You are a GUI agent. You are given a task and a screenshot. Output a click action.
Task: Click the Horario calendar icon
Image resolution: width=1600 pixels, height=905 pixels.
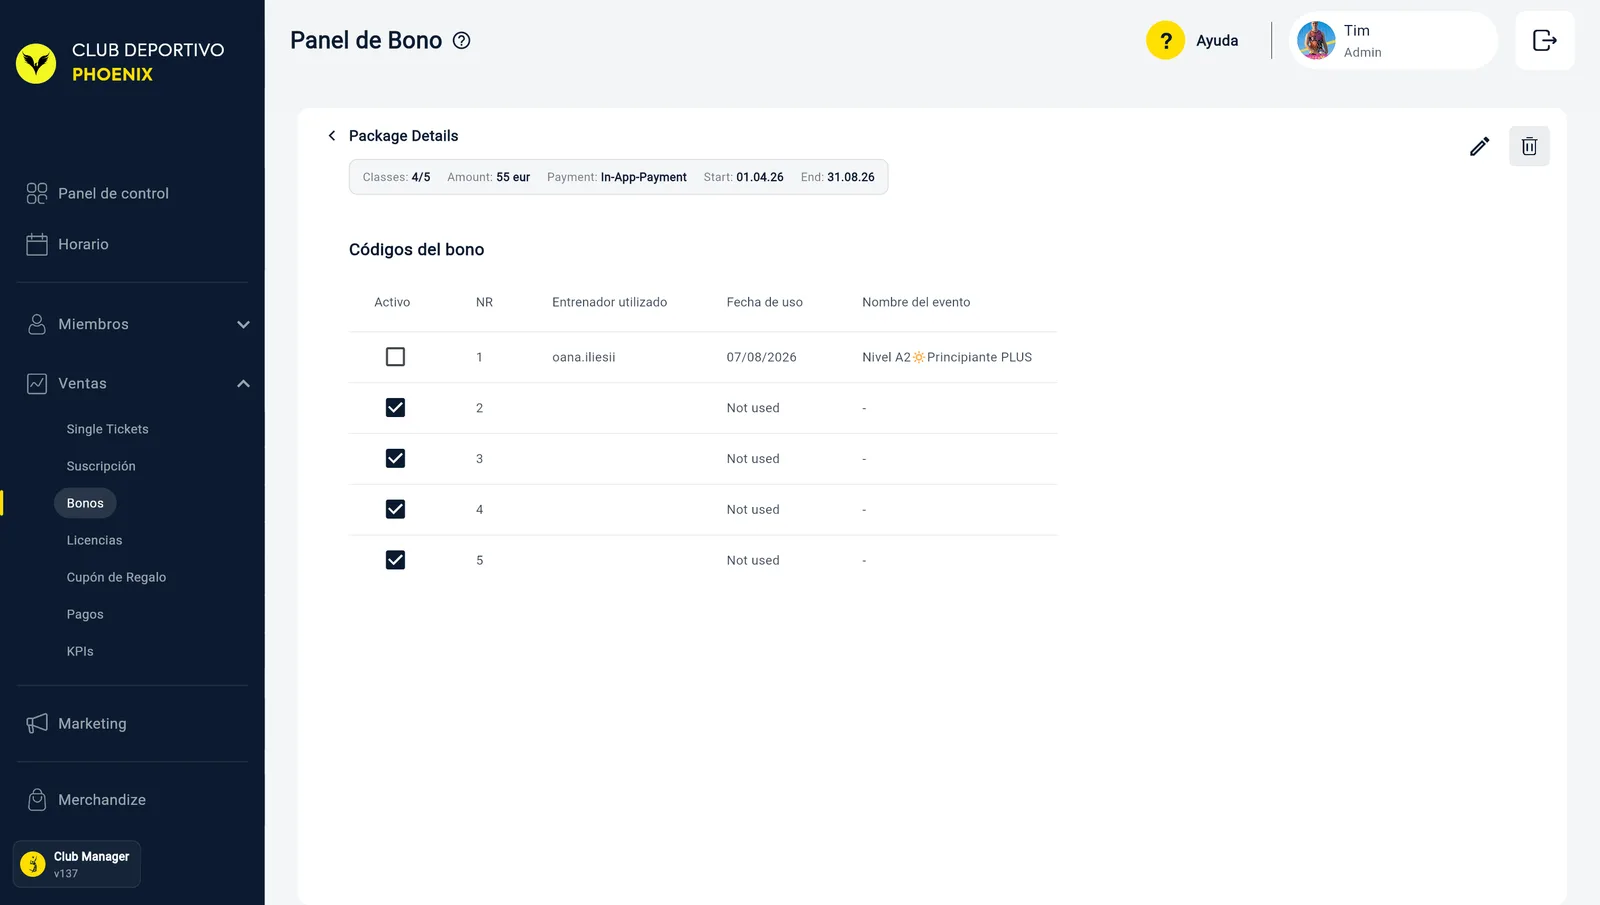(x=37, y=244)
